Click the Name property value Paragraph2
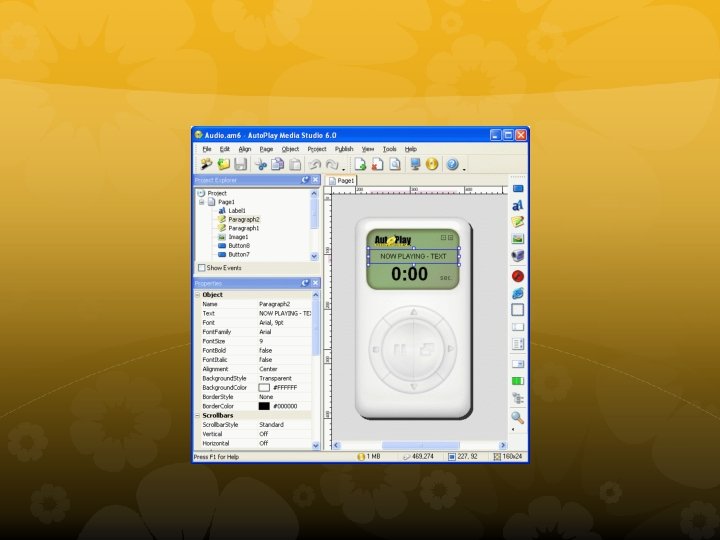The width and height of the screenshot is (720, 540). 275,304
